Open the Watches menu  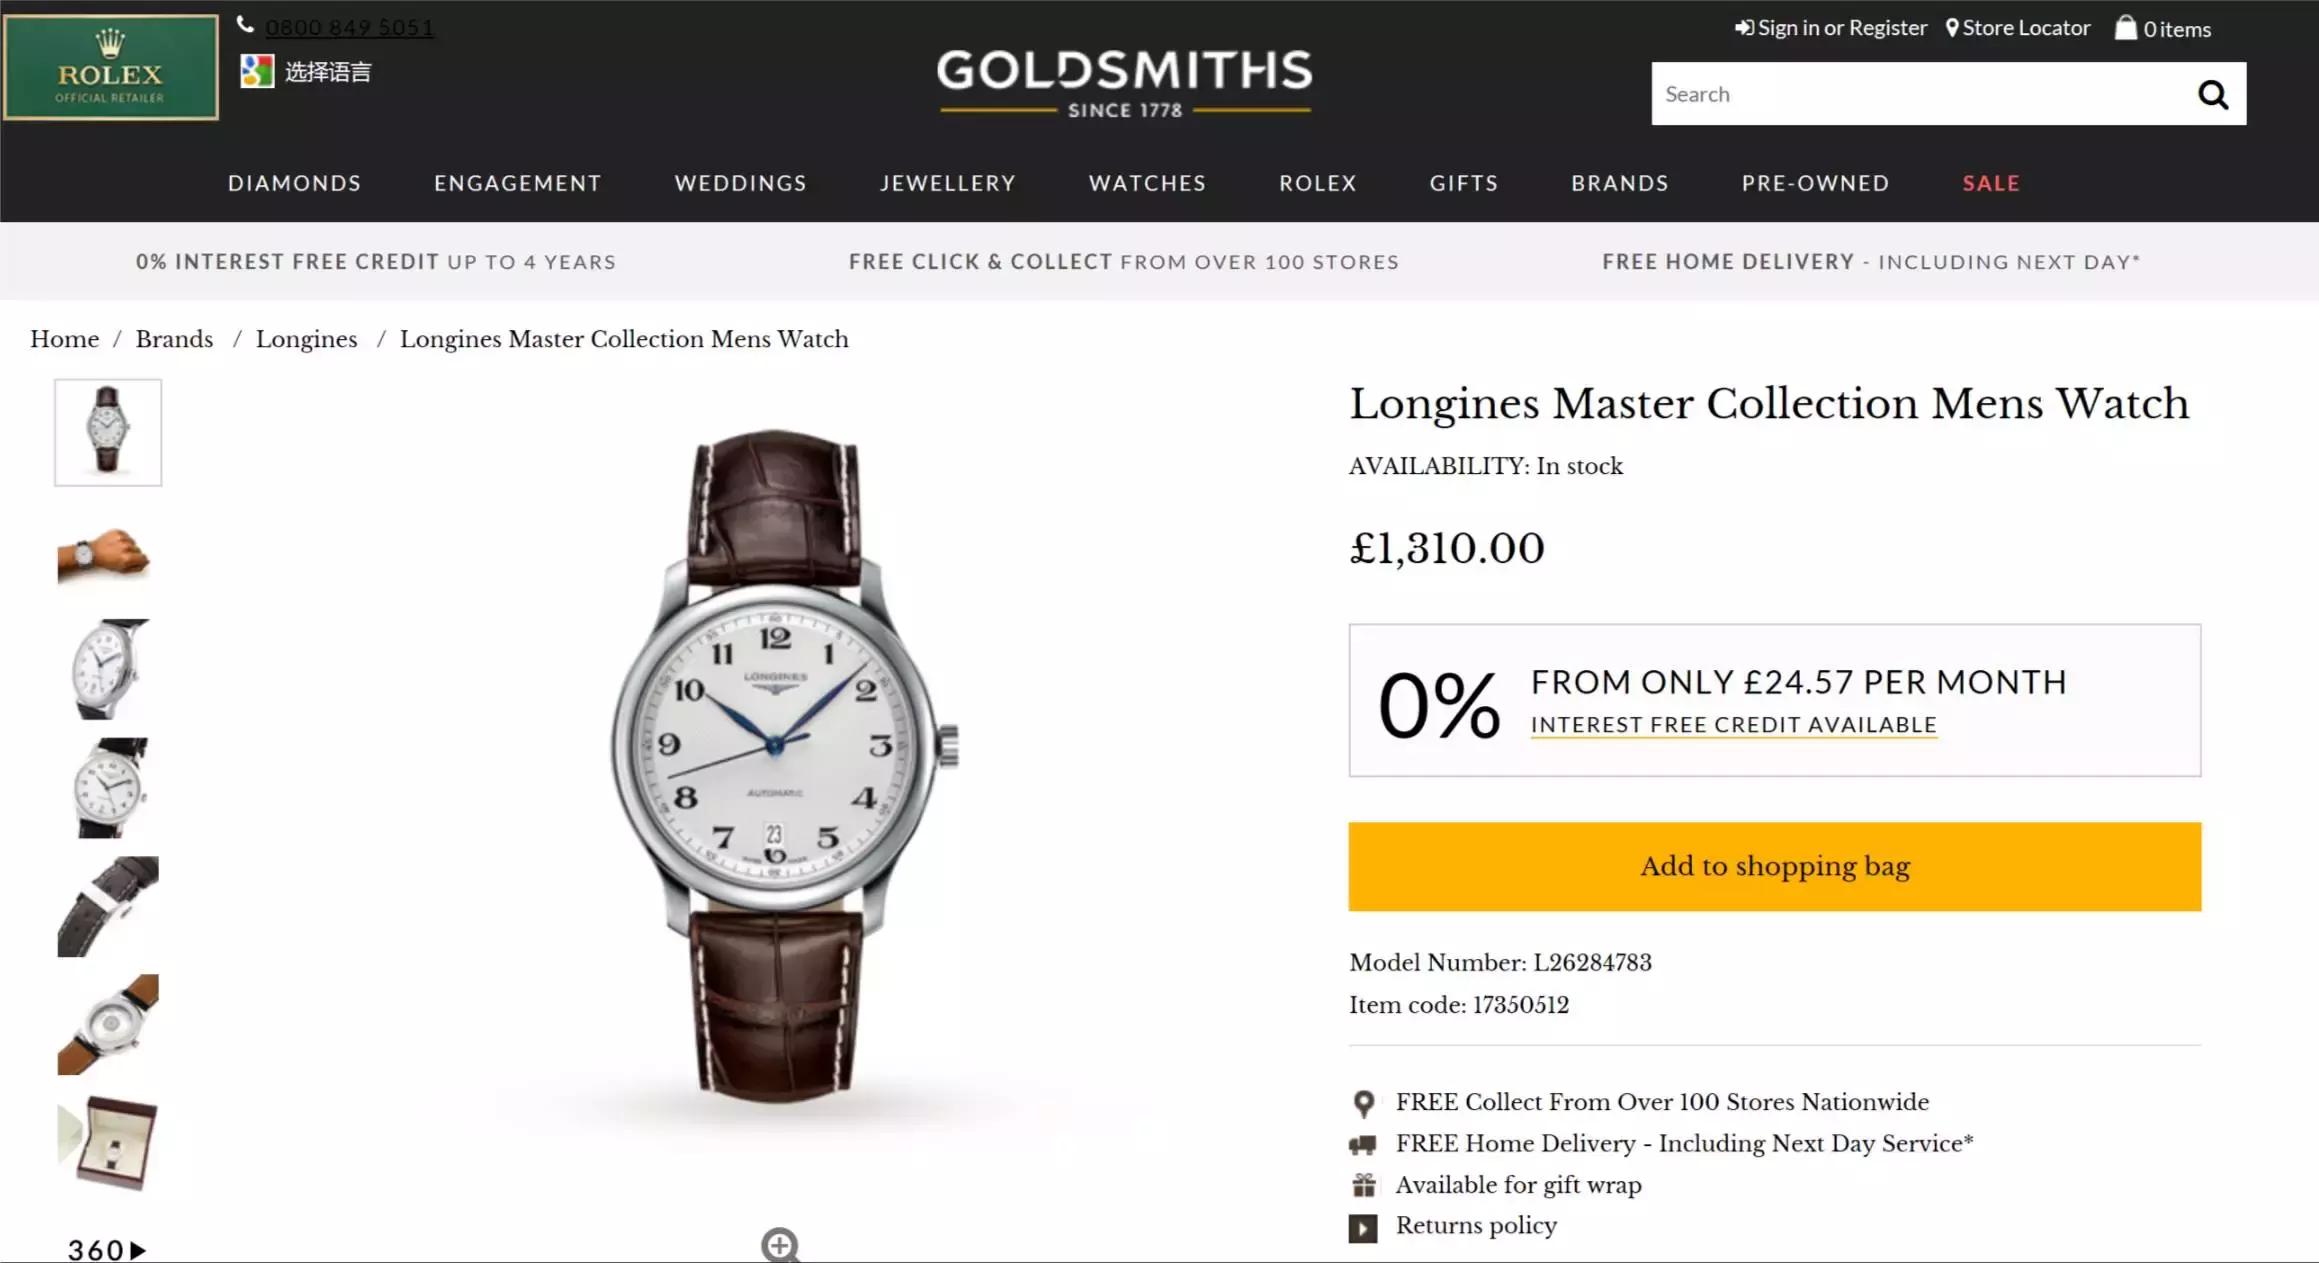1147,183
